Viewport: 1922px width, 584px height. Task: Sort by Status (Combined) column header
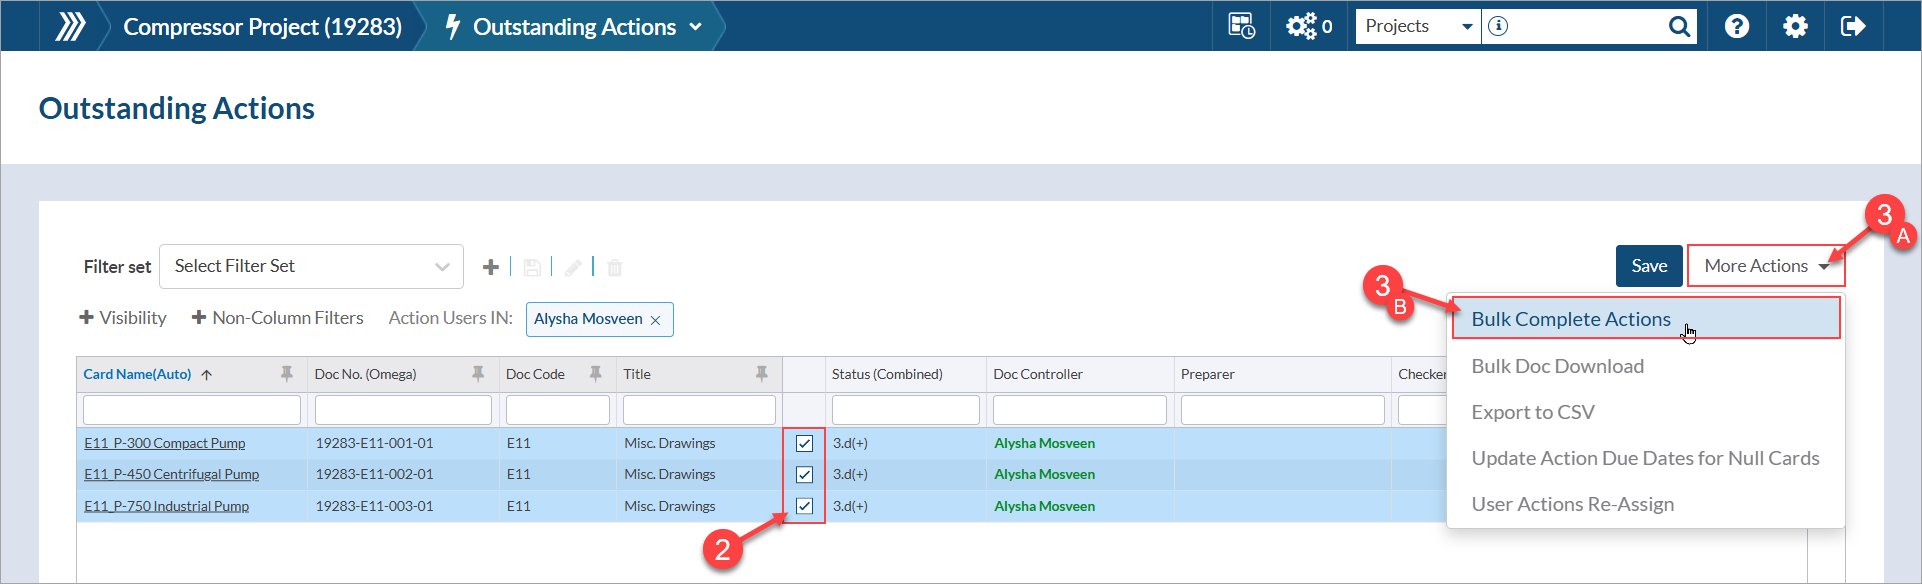[887, 374]
